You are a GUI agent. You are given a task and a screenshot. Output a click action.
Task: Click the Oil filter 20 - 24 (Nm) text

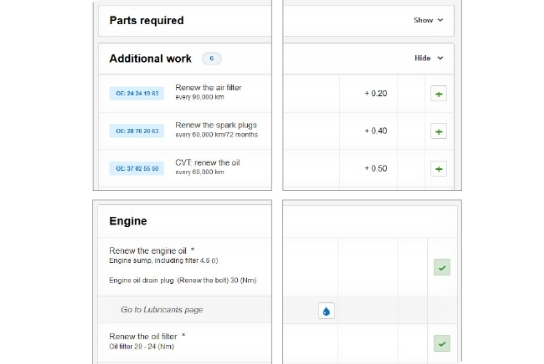pyautogui.click(x=142, y=346)
